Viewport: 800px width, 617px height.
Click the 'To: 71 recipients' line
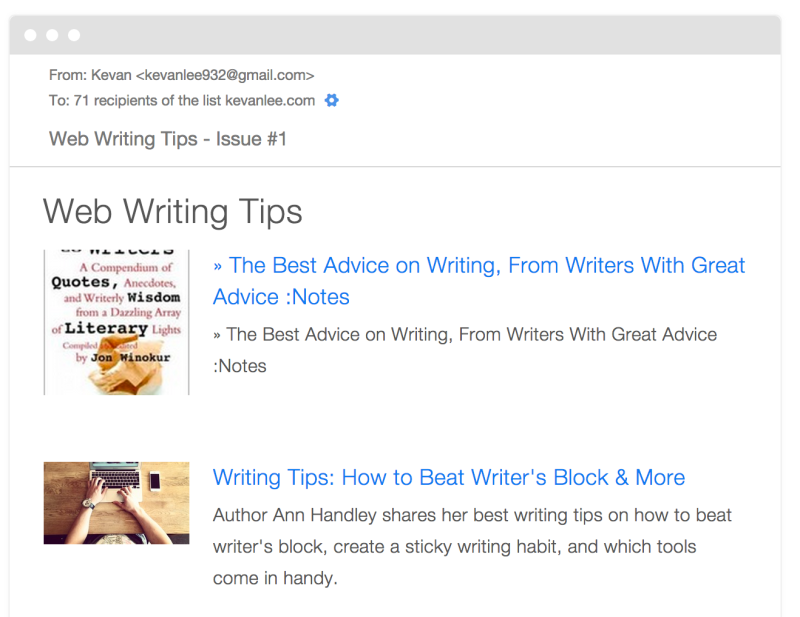[182, 101]
